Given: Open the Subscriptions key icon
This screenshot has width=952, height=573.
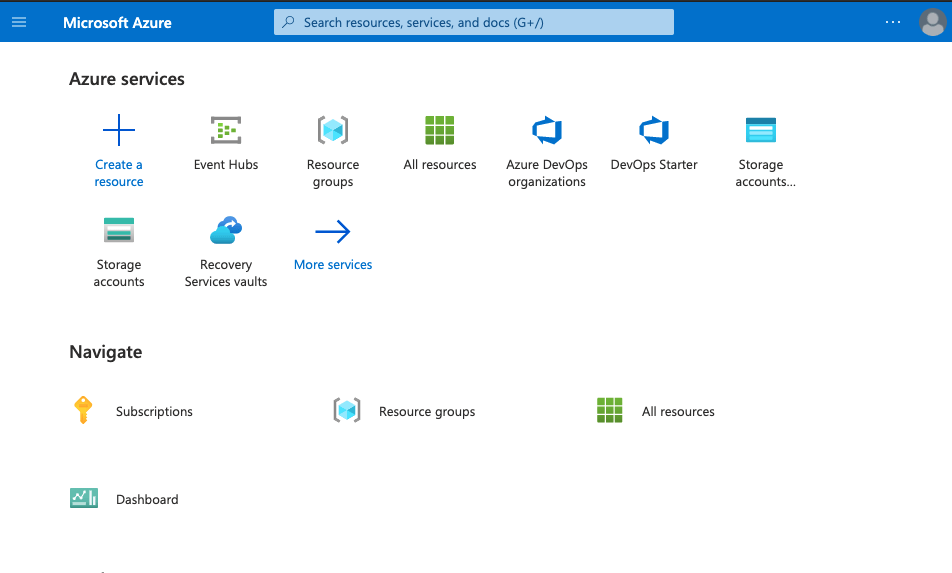Looking at the screenshot, I should (83, 410).
